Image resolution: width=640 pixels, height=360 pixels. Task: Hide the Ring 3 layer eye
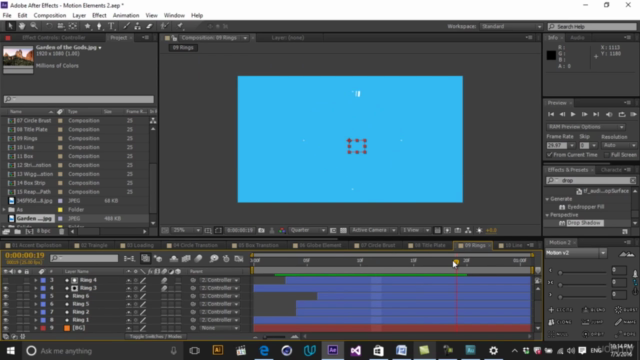(6, 288)
